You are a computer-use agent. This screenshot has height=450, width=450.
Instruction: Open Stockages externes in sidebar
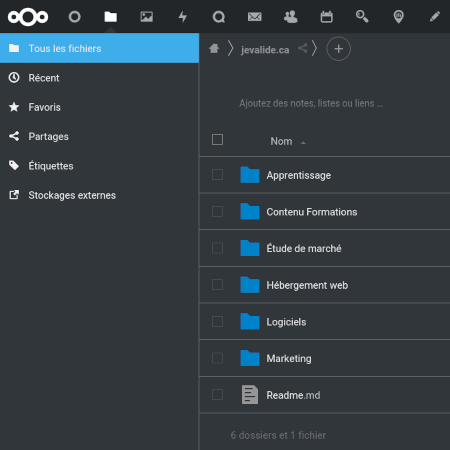[99, 195]
